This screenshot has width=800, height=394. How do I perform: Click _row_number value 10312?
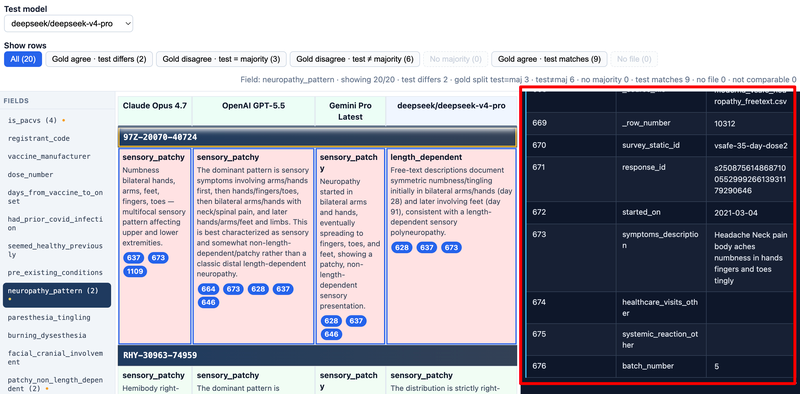pos(725,123)
